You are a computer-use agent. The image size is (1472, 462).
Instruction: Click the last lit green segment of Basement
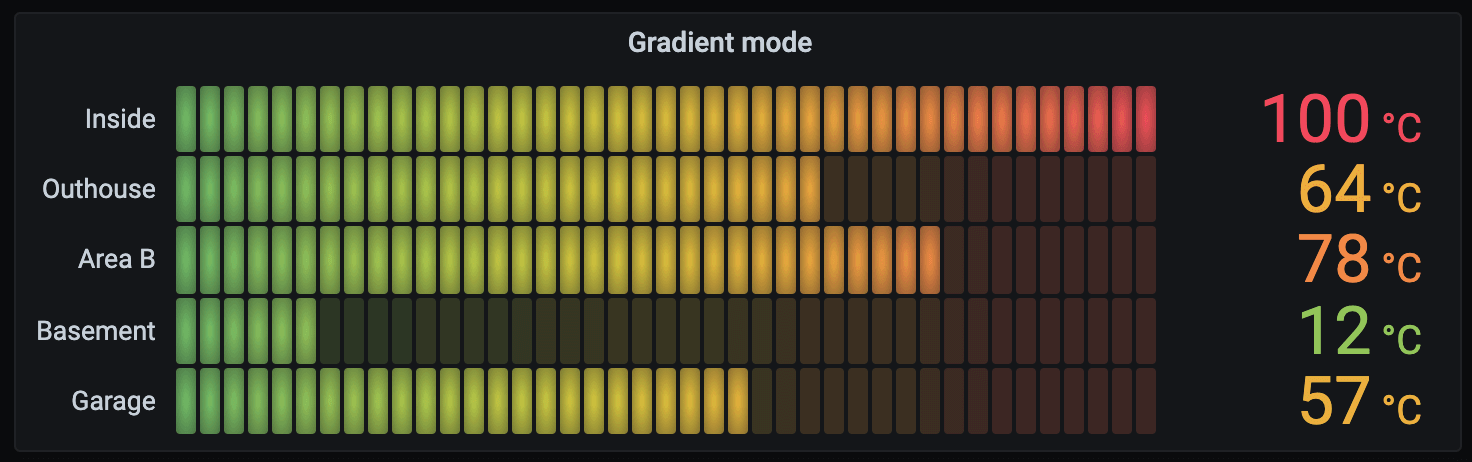point(306,330)
